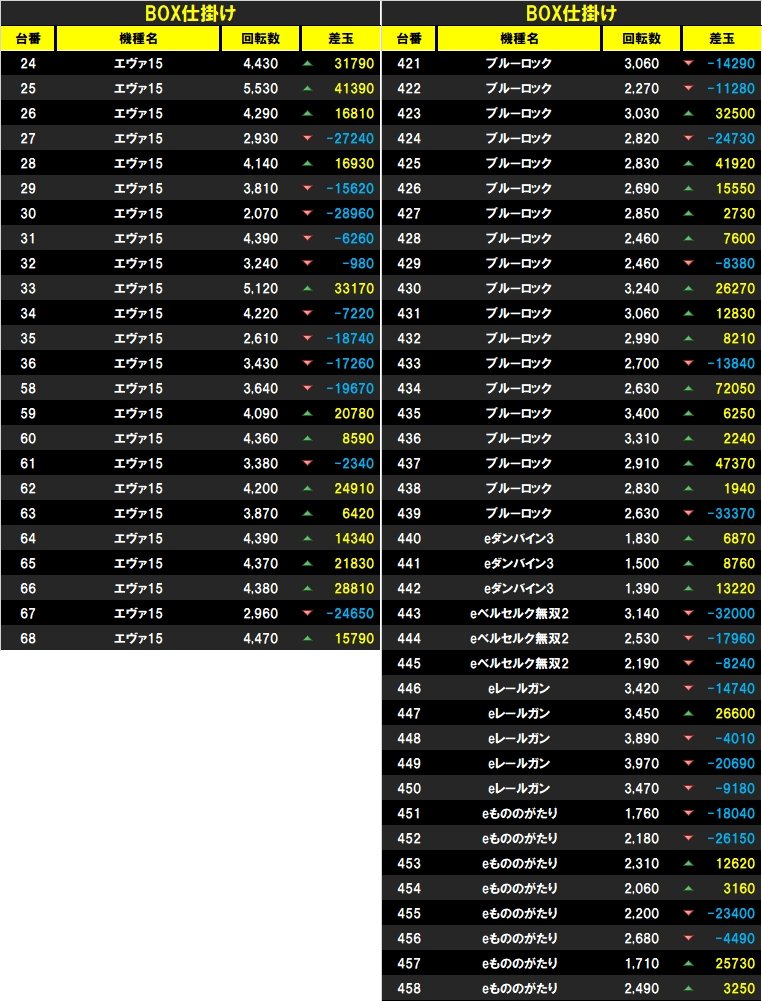Click the red down arrow in machine 421's row

click(x=688, y=64)
